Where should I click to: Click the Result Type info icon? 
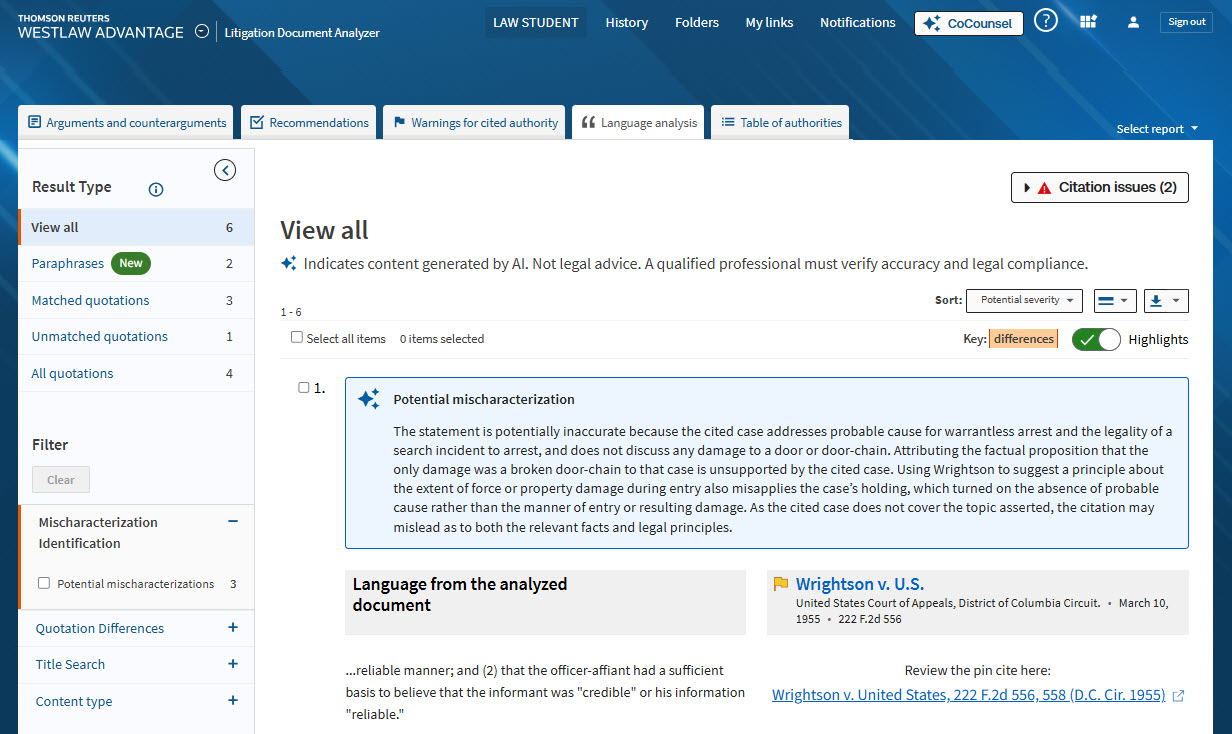(155, 189)
